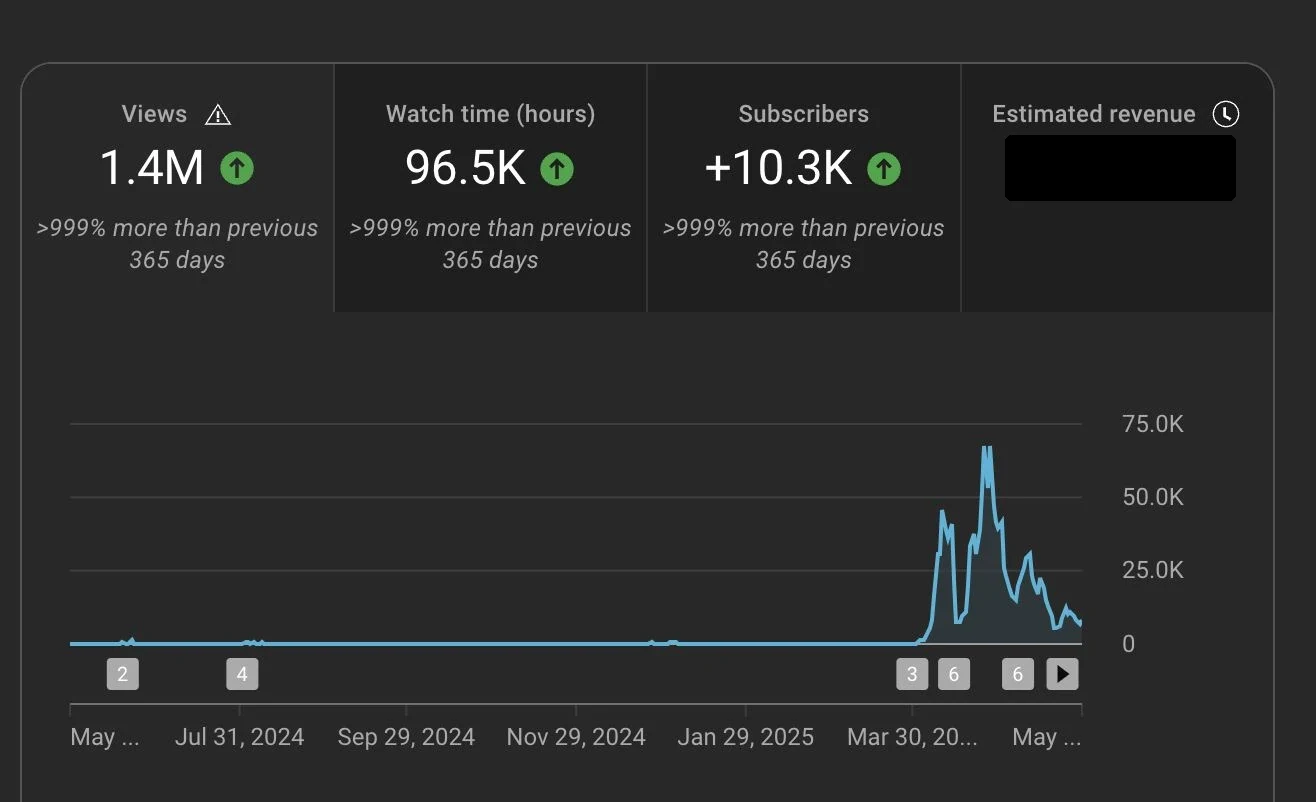Click the clock icon next to Estimated revenue
1316x802 pixels.
point(1225,114)
